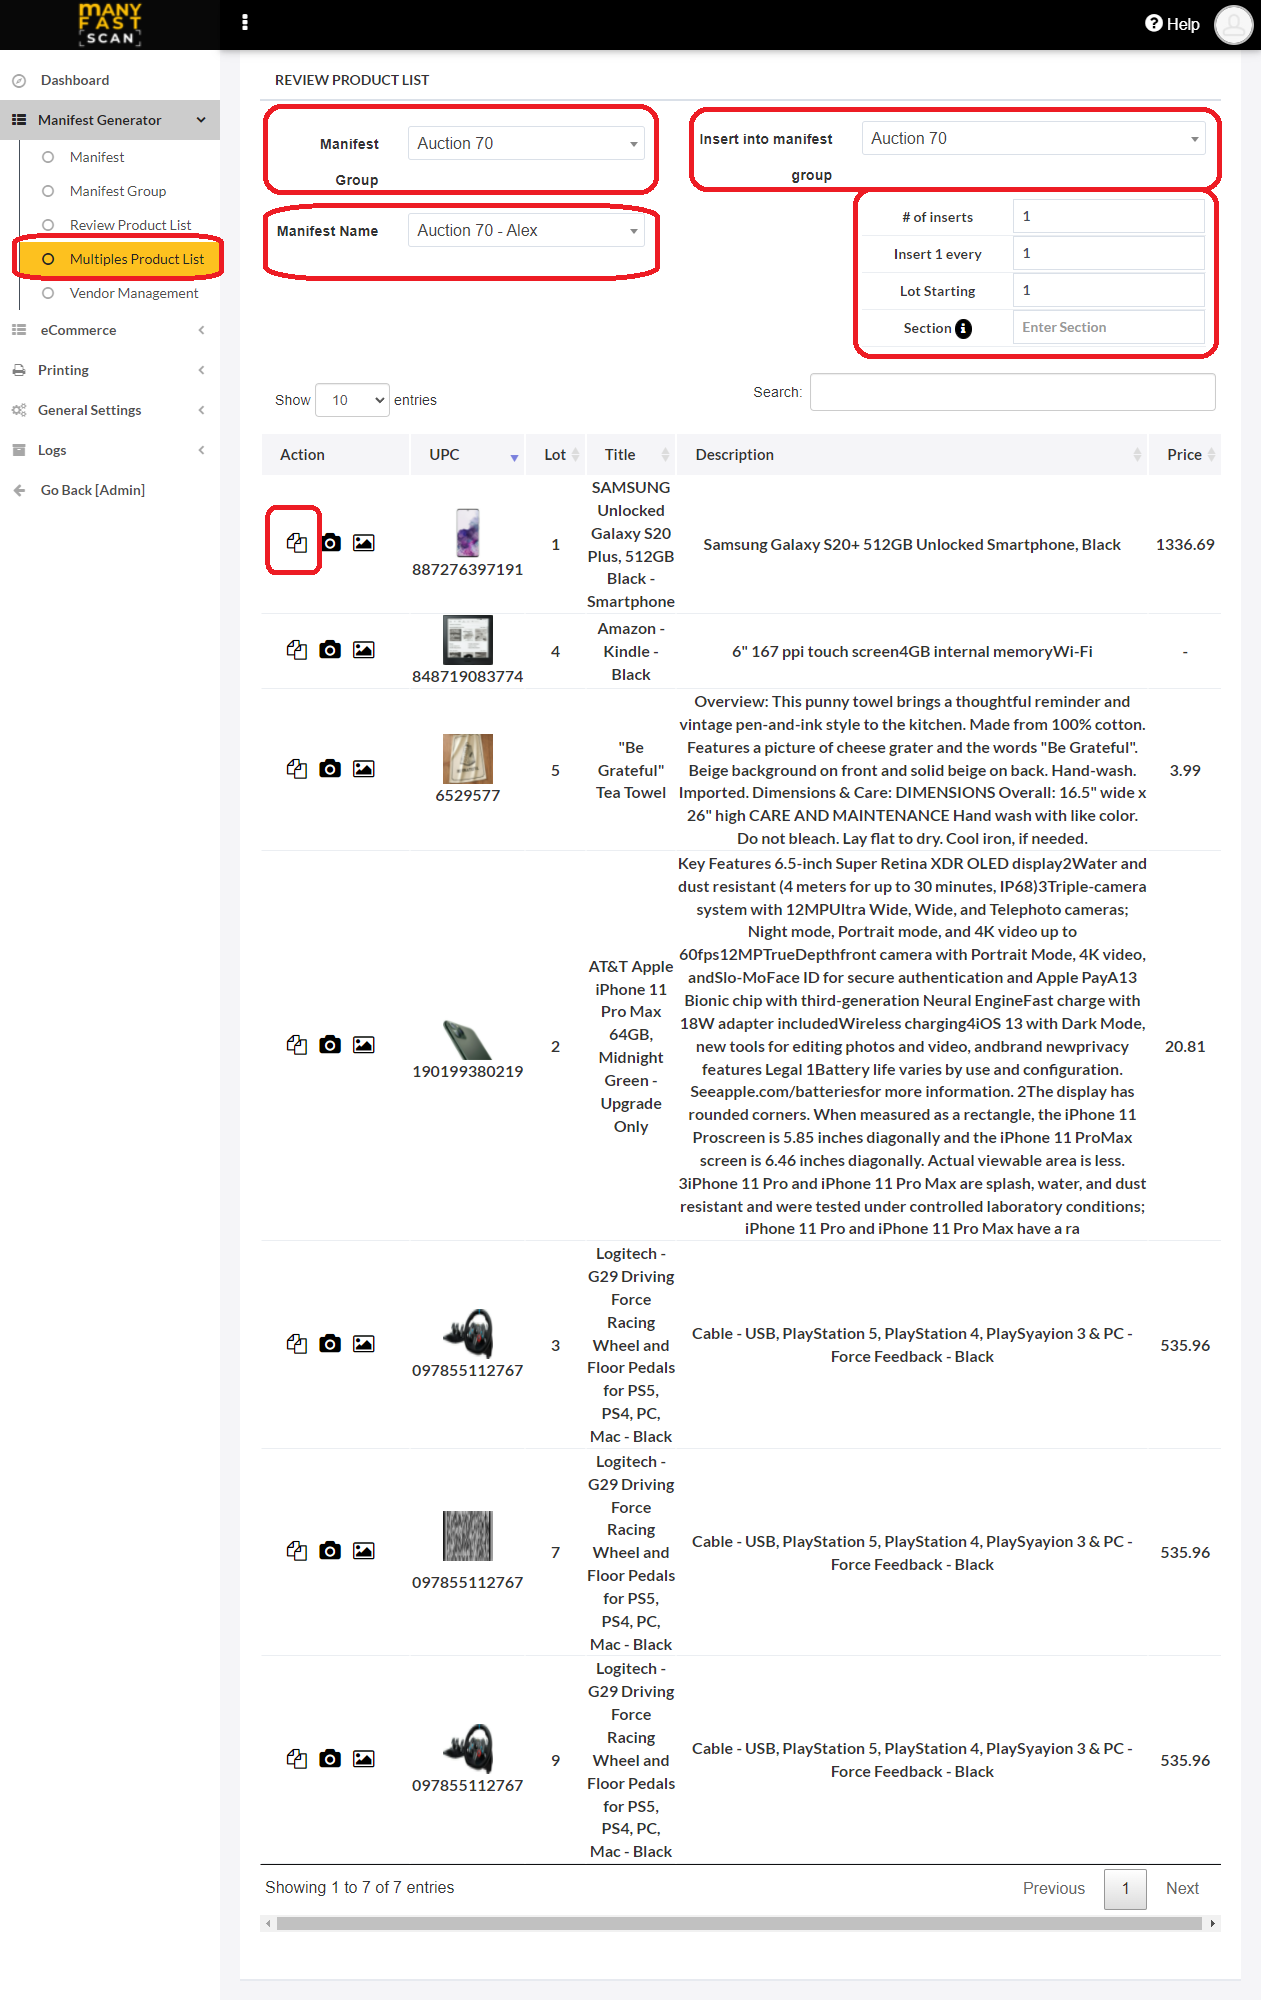Screen dimensions: 1261x2000
Task: Go to Next page of entries
Action: 1182,1888
